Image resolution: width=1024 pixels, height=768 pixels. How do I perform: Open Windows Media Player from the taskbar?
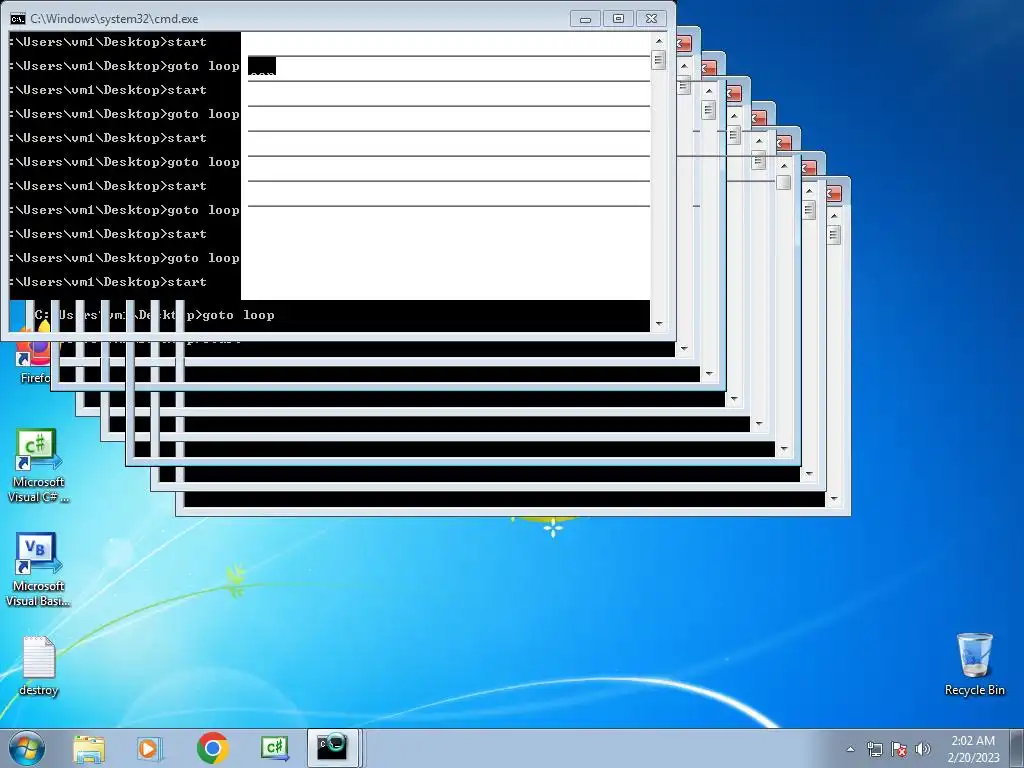tap(150, 748)
